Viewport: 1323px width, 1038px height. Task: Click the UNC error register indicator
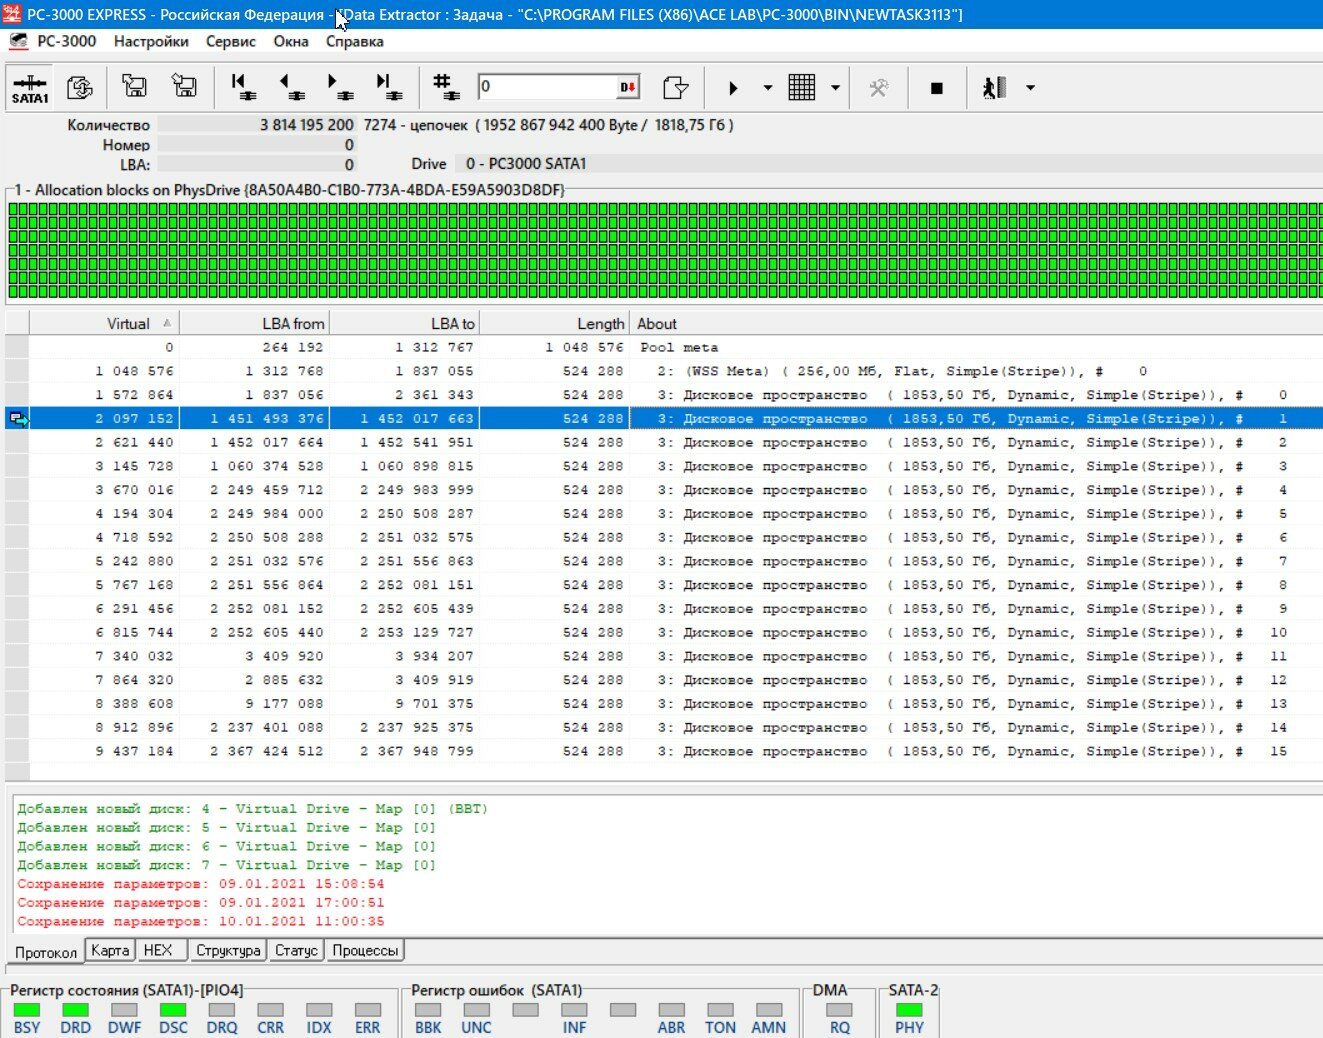click(x=476, y=1010)
